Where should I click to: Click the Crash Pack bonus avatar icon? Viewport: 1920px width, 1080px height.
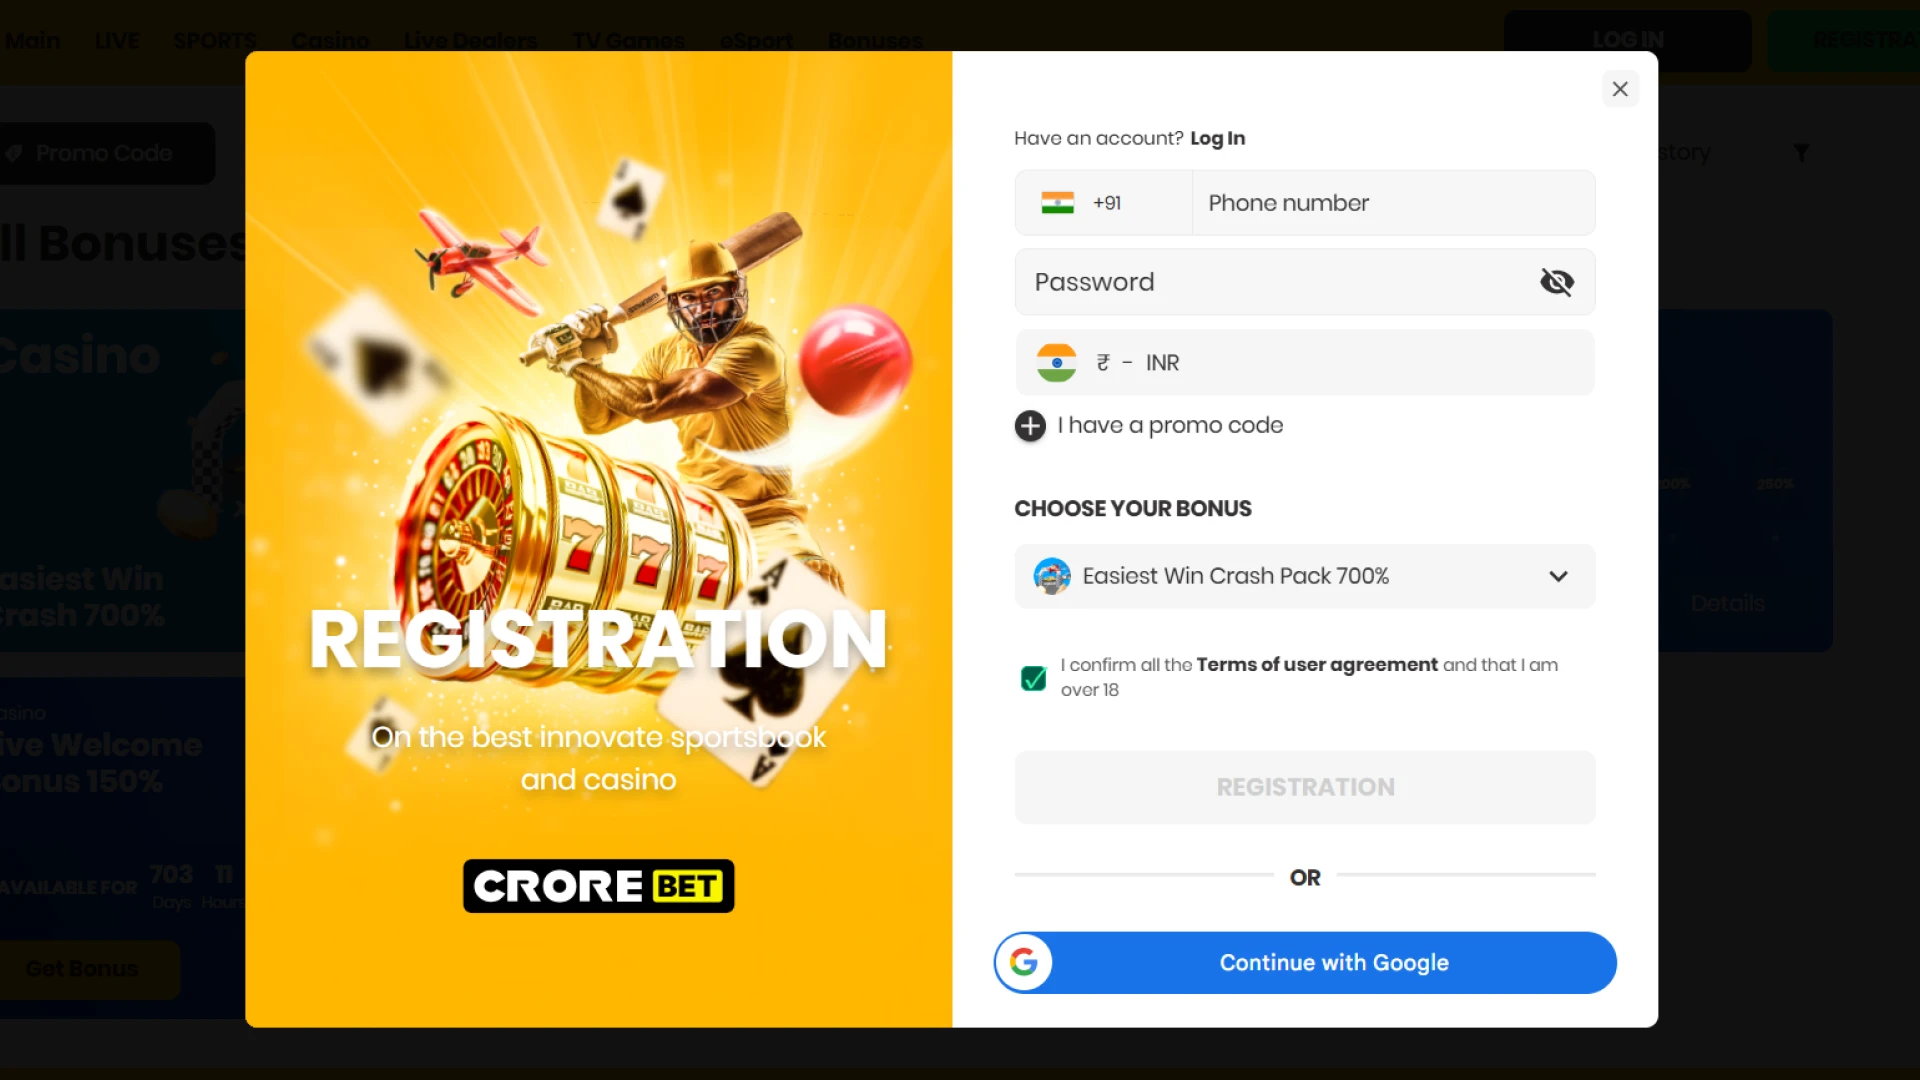1051,576
